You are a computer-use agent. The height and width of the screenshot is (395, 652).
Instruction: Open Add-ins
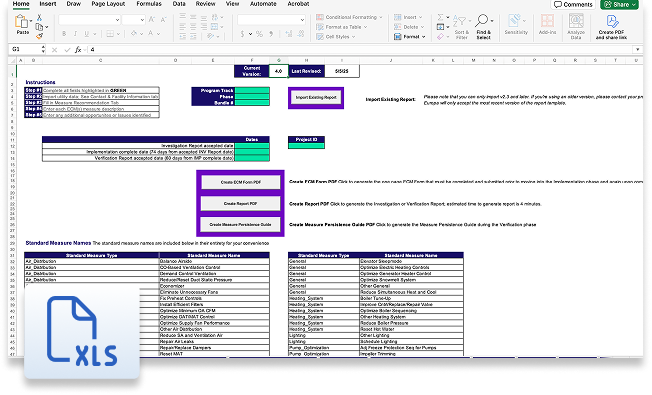coord(547,25)
